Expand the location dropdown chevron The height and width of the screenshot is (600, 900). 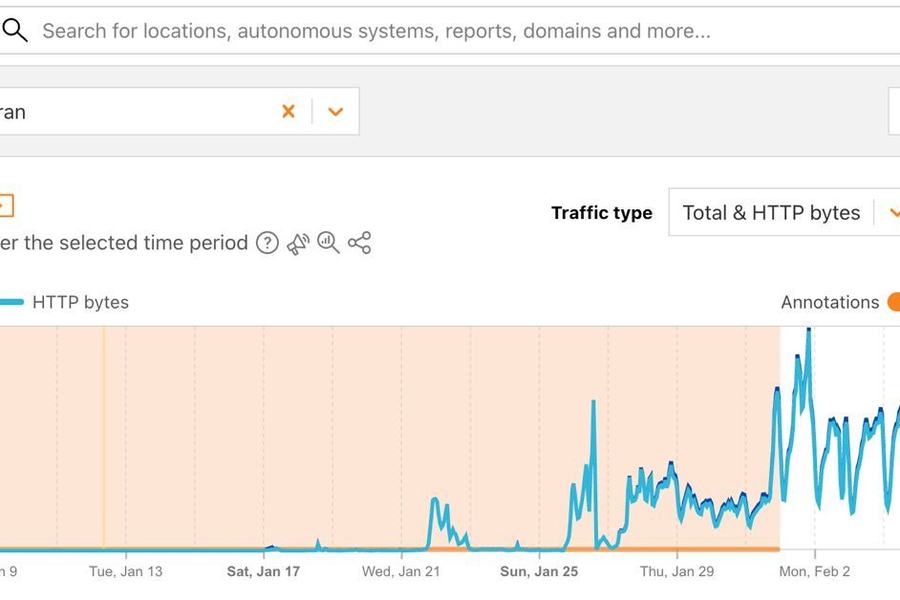335,111
